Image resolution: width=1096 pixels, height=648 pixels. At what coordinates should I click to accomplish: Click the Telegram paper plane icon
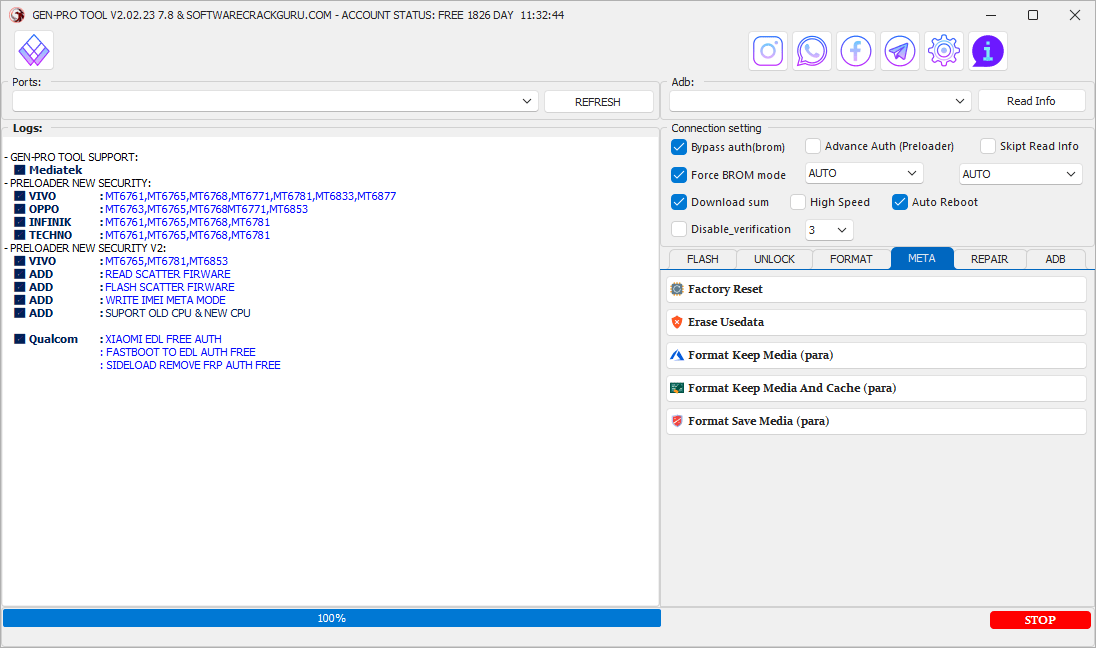pyautogui.click(x=900, y=51)
